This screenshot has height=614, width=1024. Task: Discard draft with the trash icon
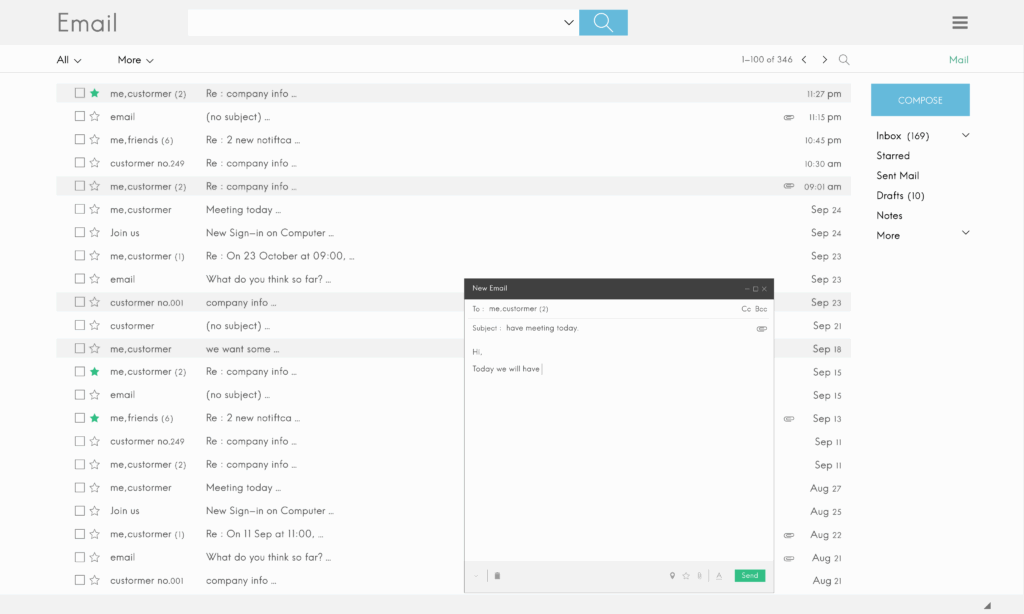click(x=497, y=576)
